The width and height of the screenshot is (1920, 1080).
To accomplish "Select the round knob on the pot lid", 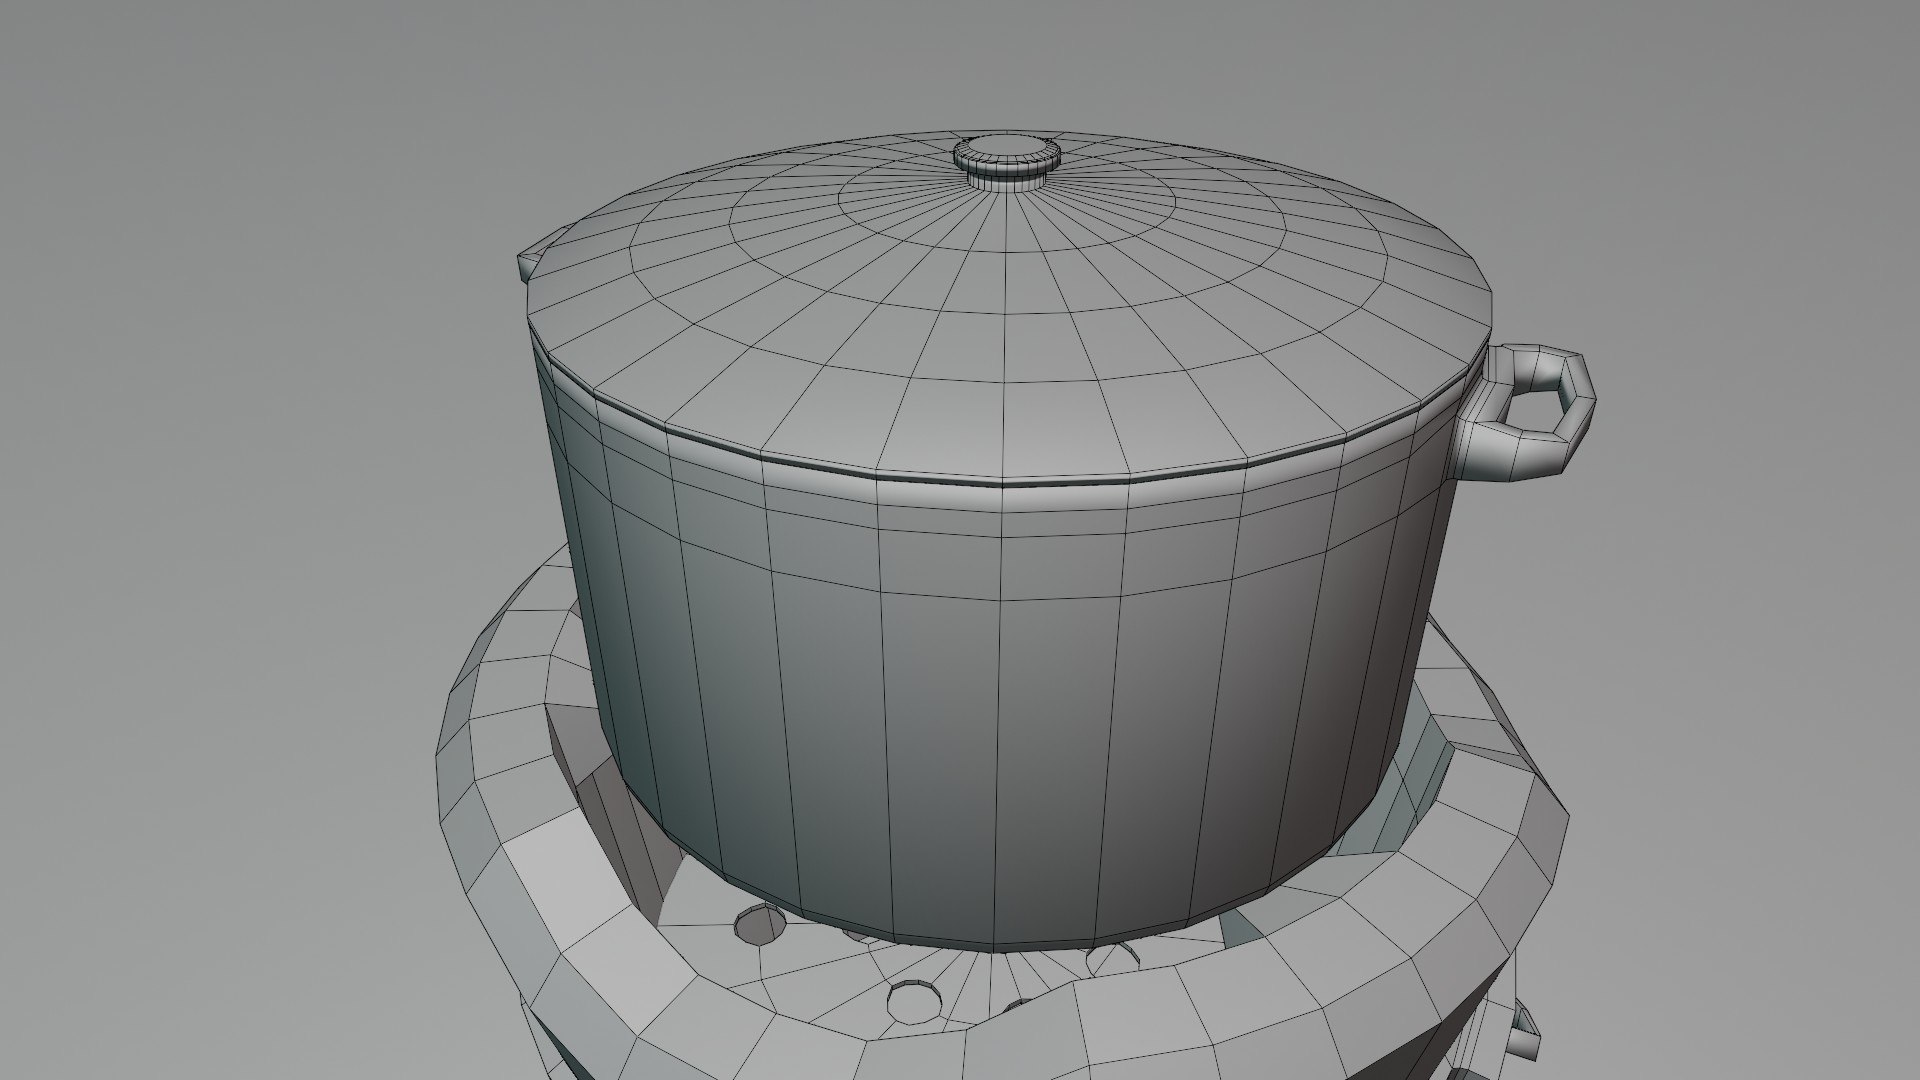I will pyautogui.click(x=1006, y=162).
